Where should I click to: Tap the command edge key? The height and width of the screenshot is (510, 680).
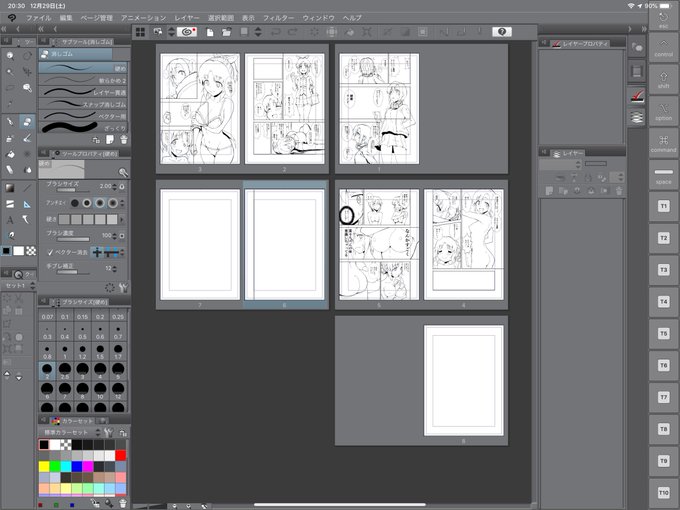point(663,143)
